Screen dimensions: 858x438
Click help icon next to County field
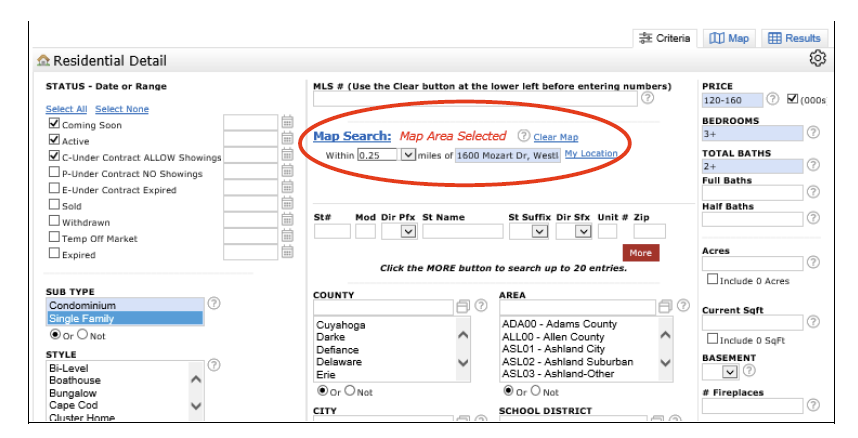[480, 306]
